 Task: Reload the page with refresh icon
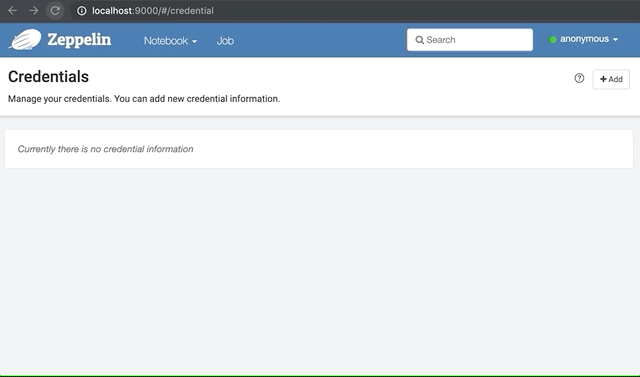(55, 11)
